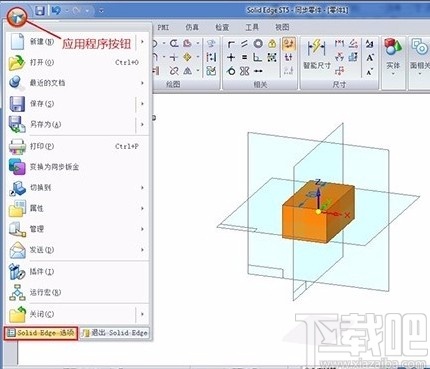Switch to the 视图 view tab
The image size is (430, 369).
coord(282,27)
